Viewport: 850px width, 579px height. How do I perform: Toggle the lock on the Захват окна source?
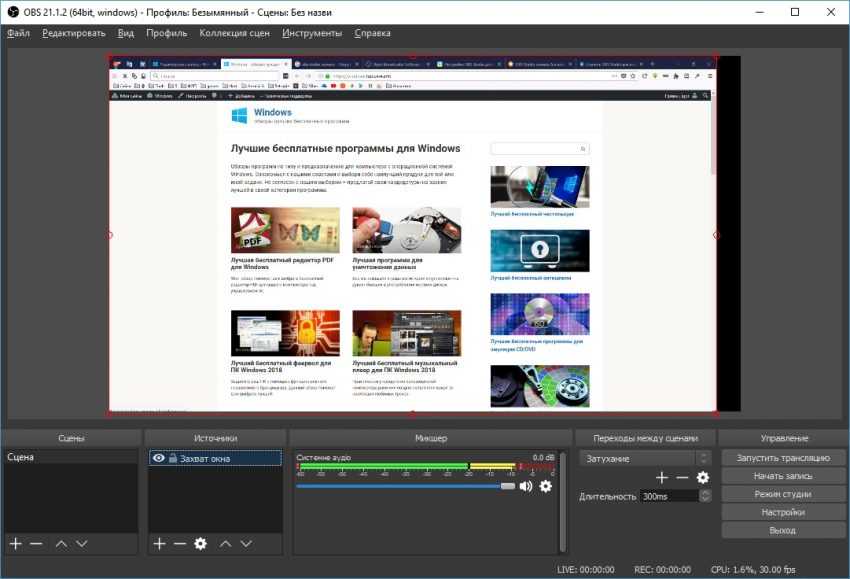[172, 457]
